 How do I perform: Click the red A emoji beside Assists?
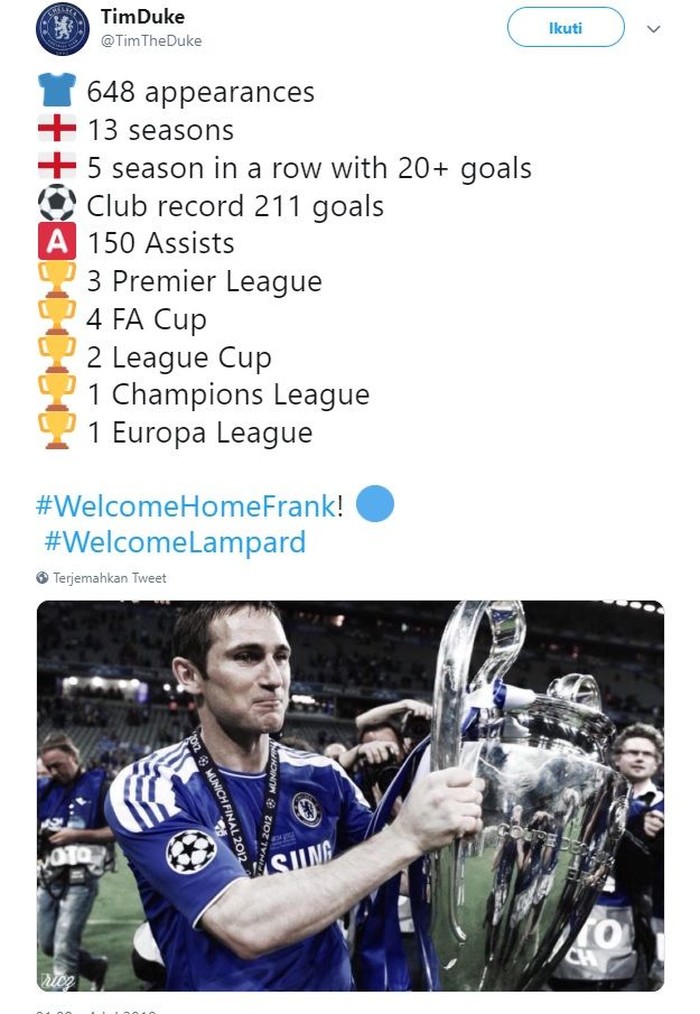pos(57,243)
